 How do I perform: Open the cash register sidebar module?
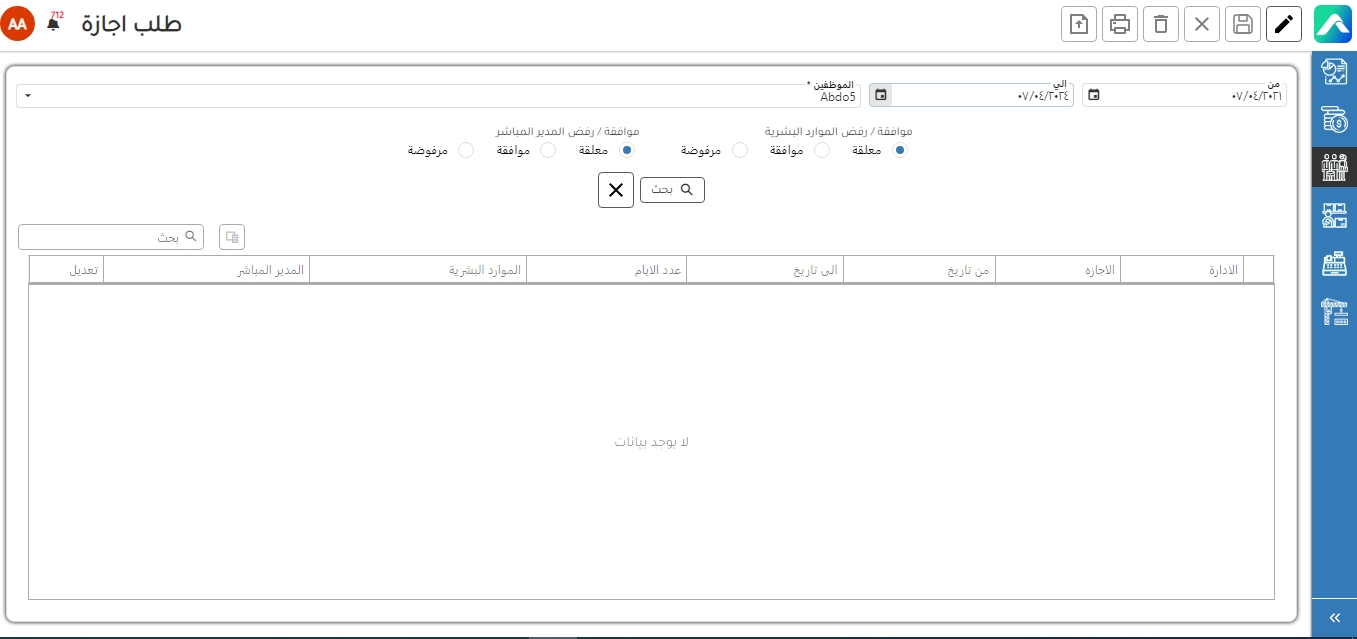pos(1334,264)
